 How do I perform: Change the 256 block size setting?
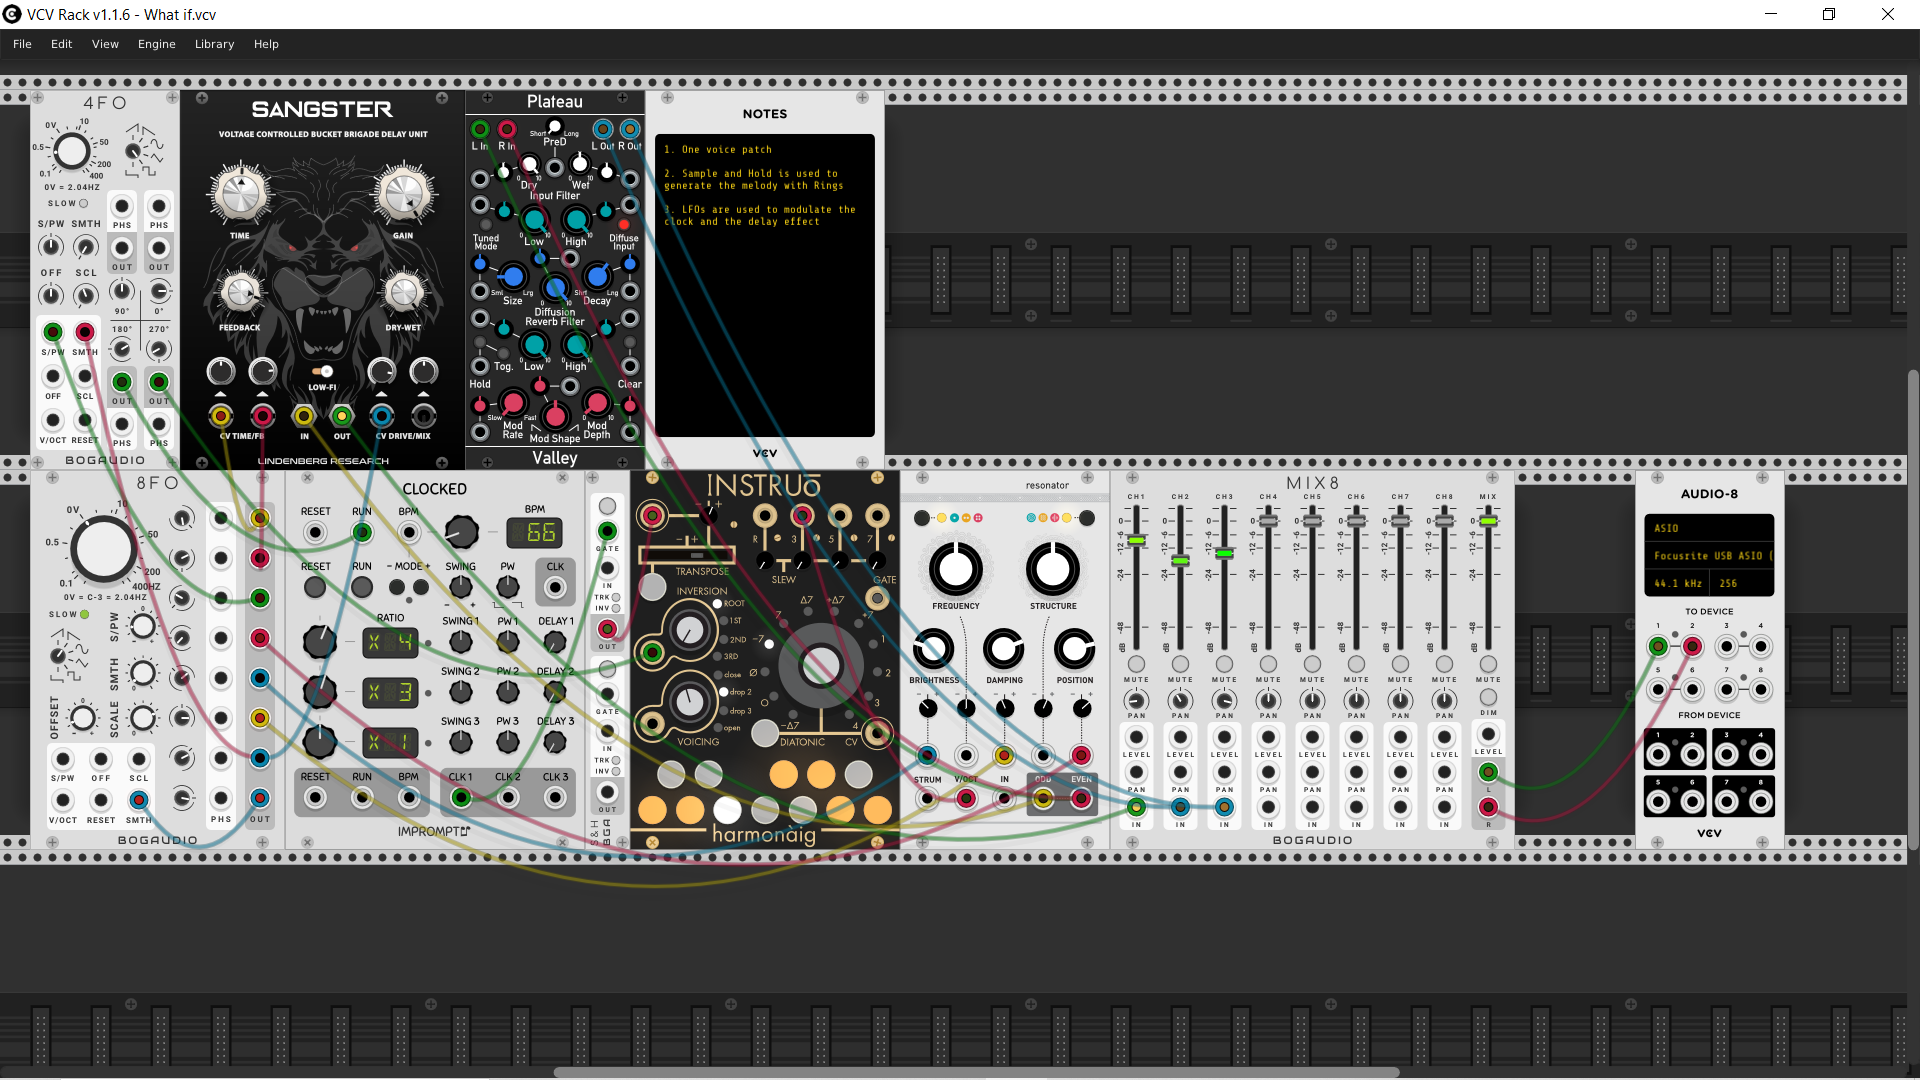(1742, 583)
